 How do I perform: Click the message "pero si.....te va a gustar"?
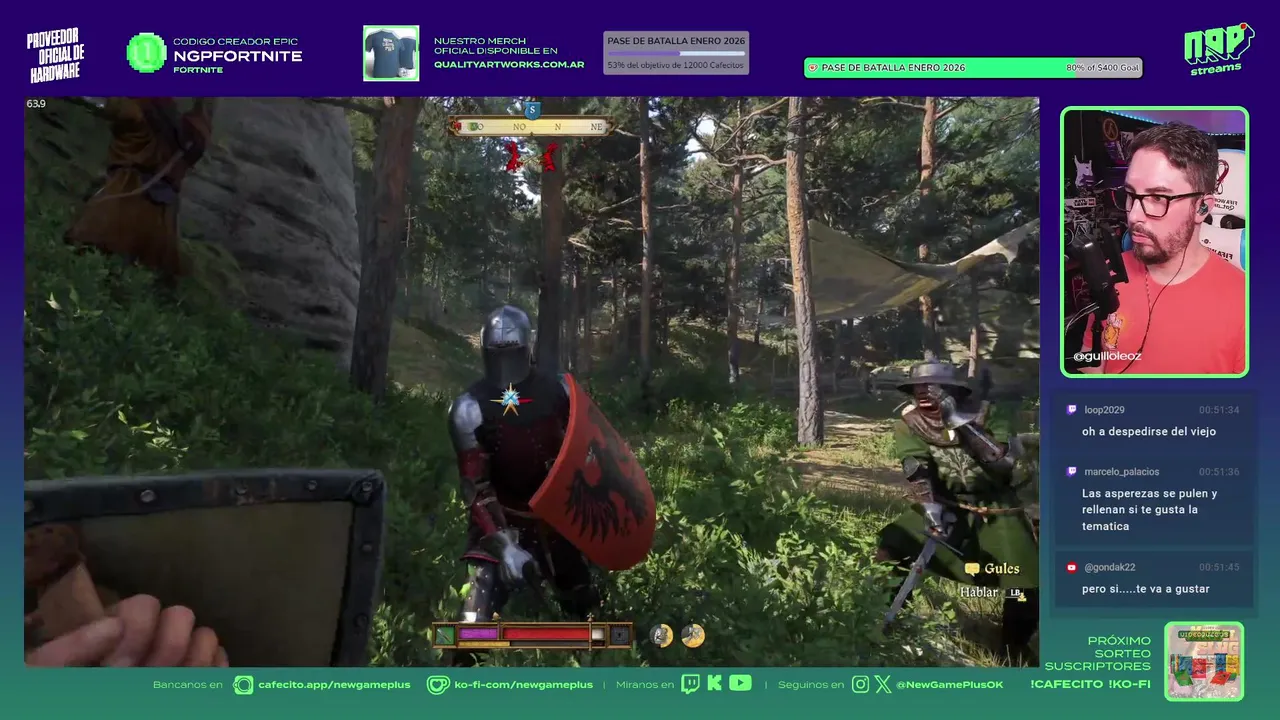pyautogui.click(x=1145, y=589)
